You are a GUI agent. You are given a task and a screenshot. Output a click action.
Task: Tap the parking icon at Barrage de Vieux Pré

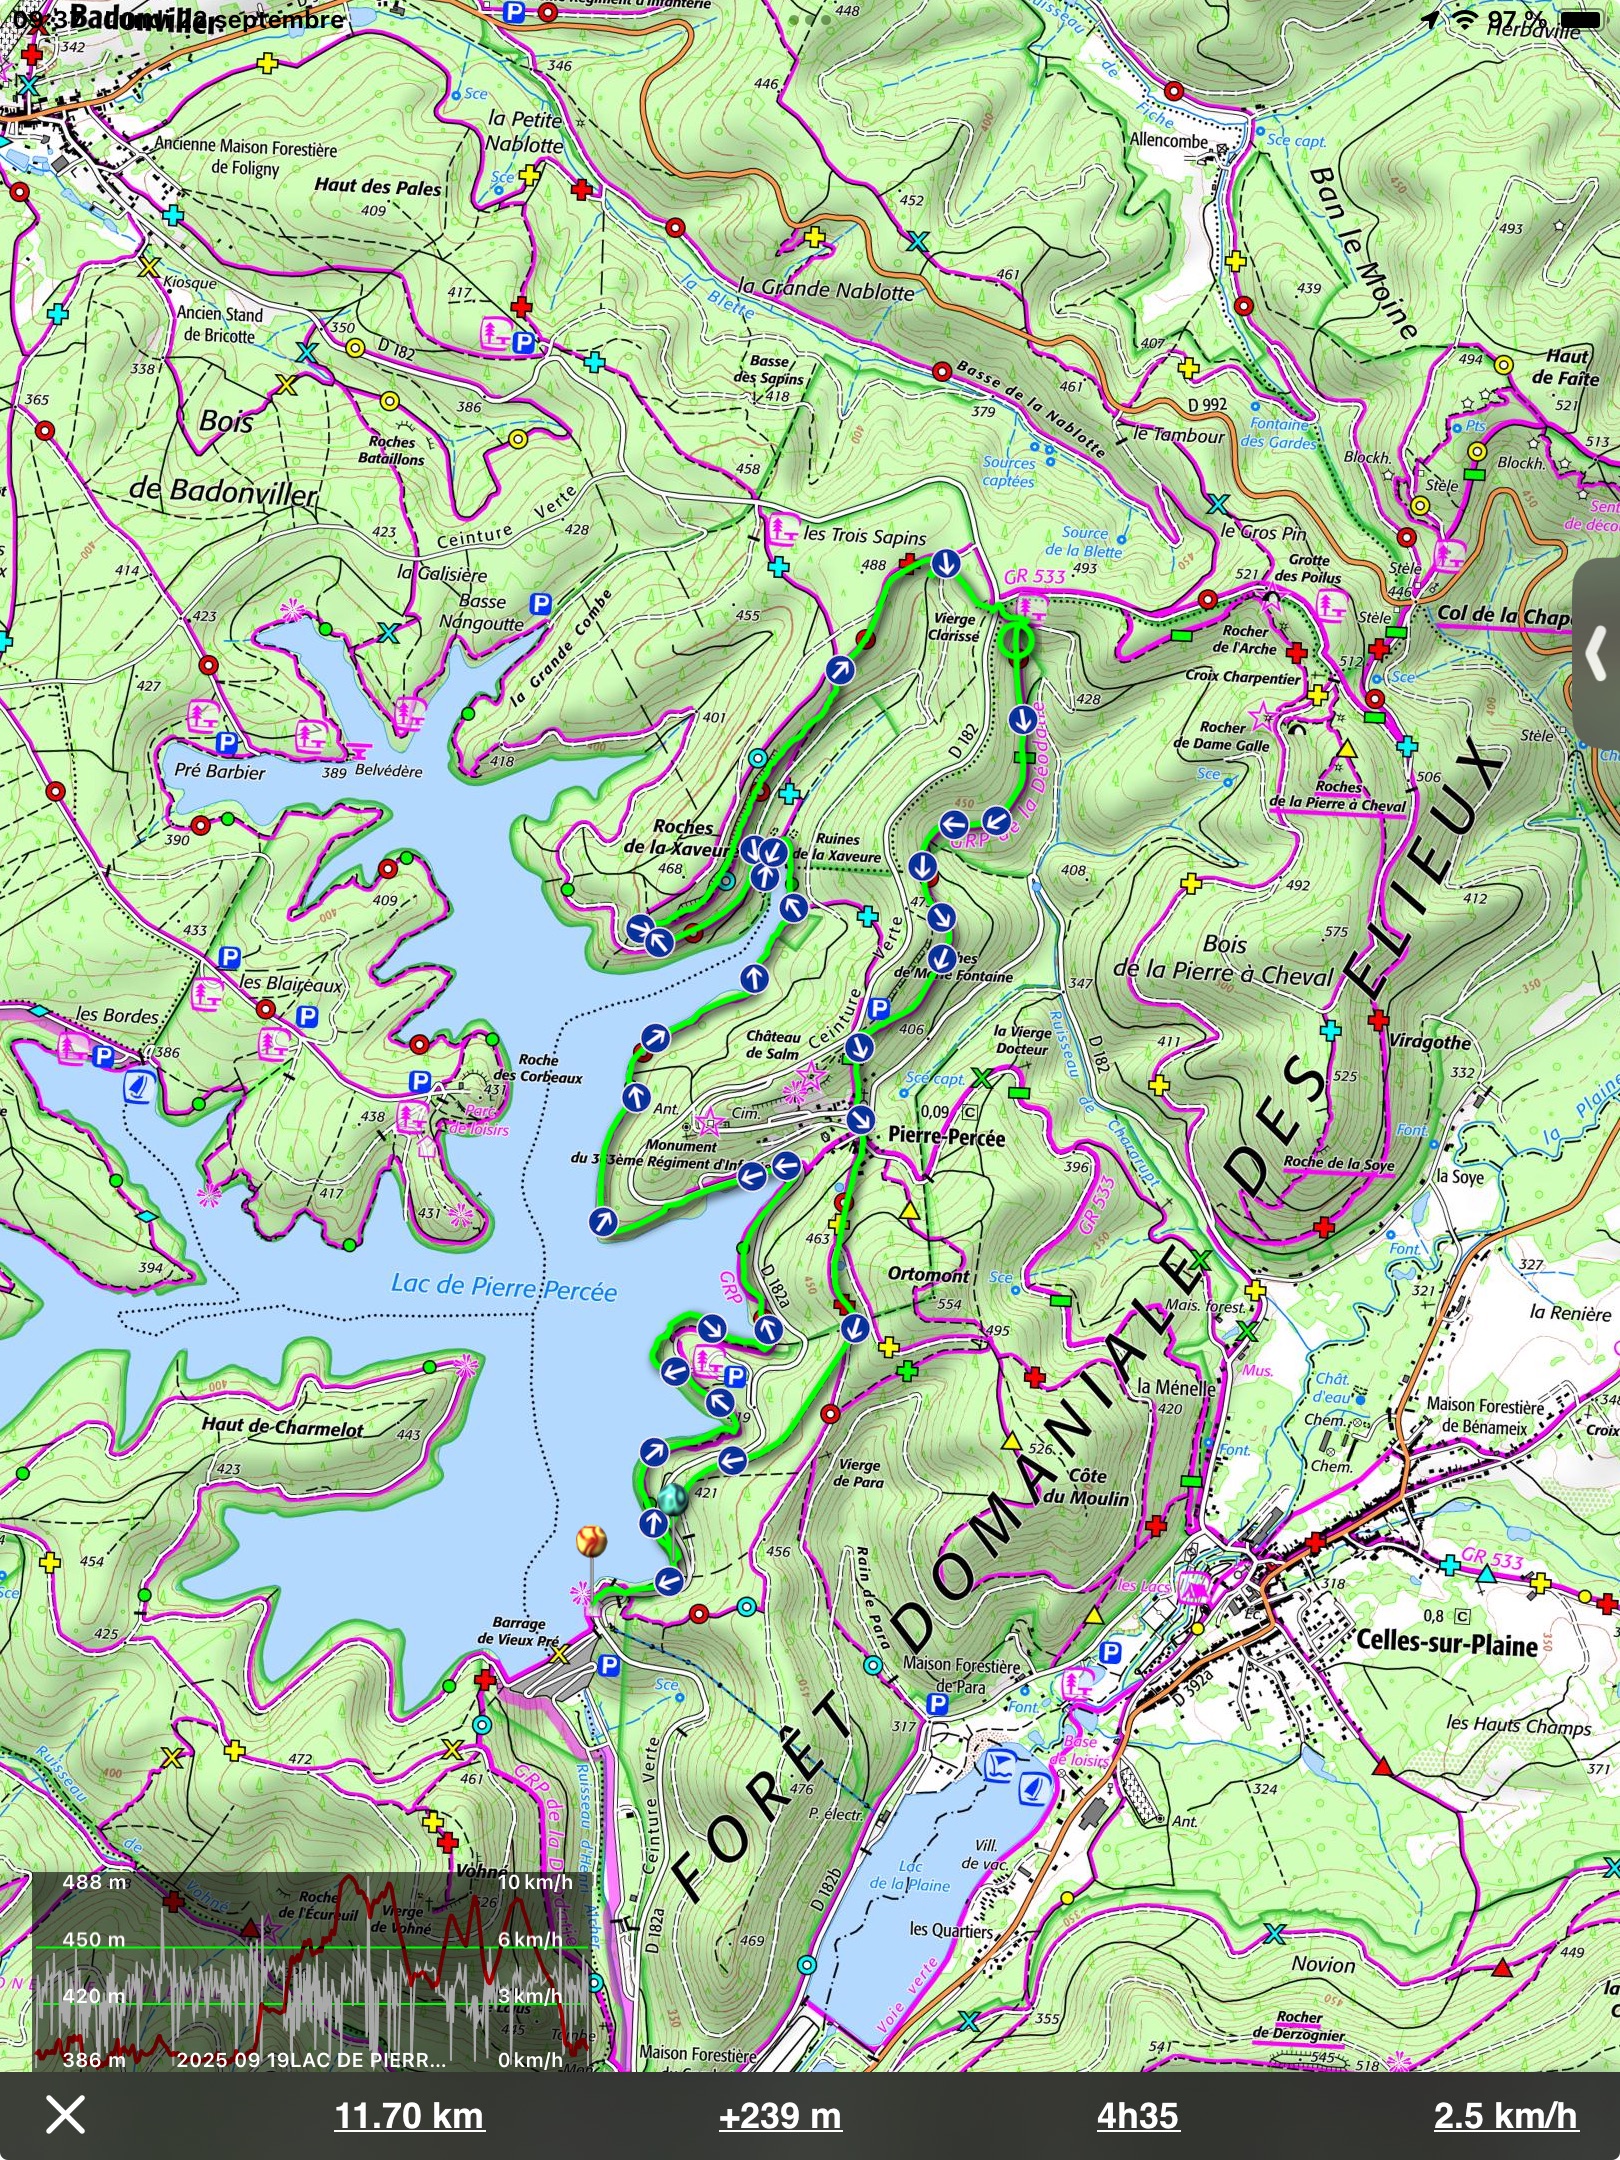click(x=608, y=1665)
